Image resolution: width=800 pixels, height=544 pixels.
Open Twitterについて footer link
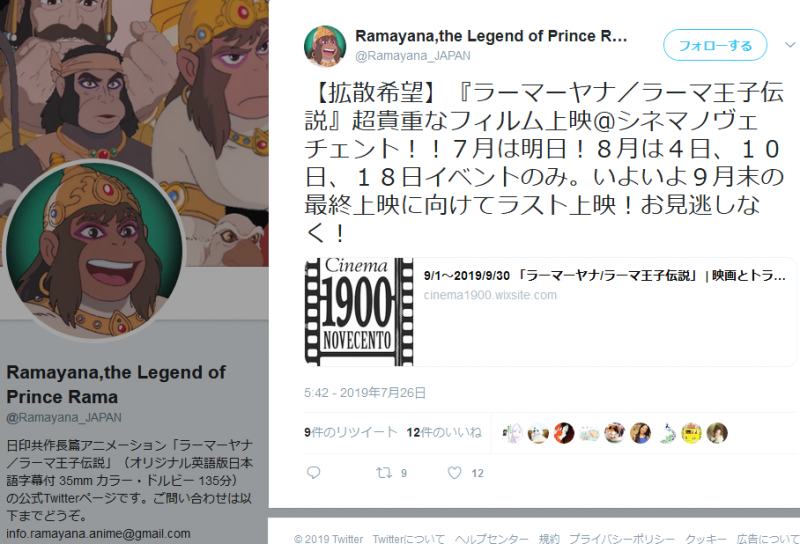coord(408,538)
